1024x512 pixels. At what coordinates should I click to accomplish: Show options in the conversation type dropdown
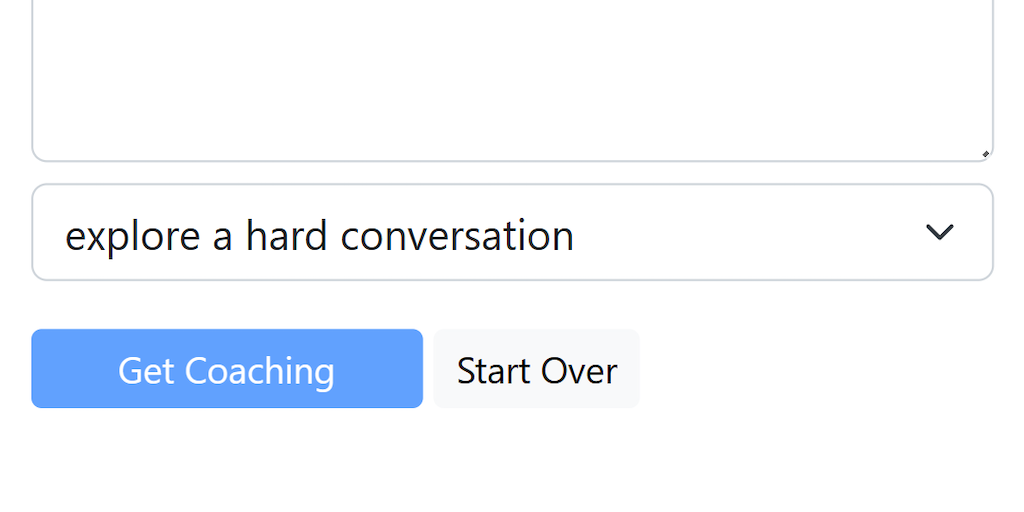(x=512, y=233)
